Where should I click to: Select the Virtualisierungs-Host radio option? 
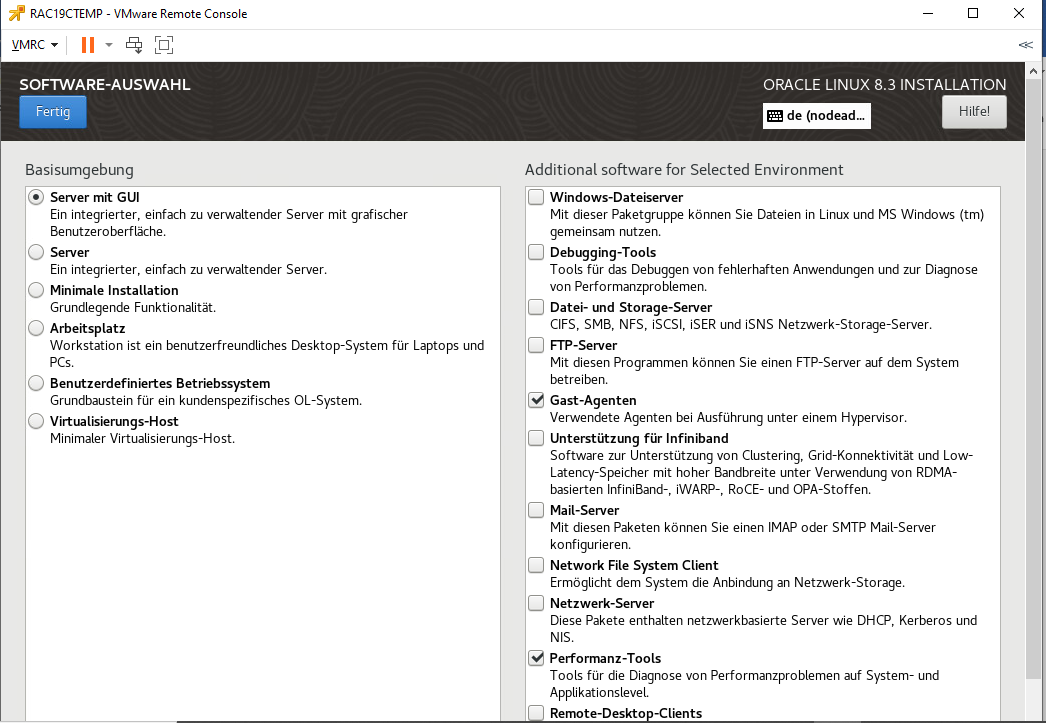click(37, 421)
